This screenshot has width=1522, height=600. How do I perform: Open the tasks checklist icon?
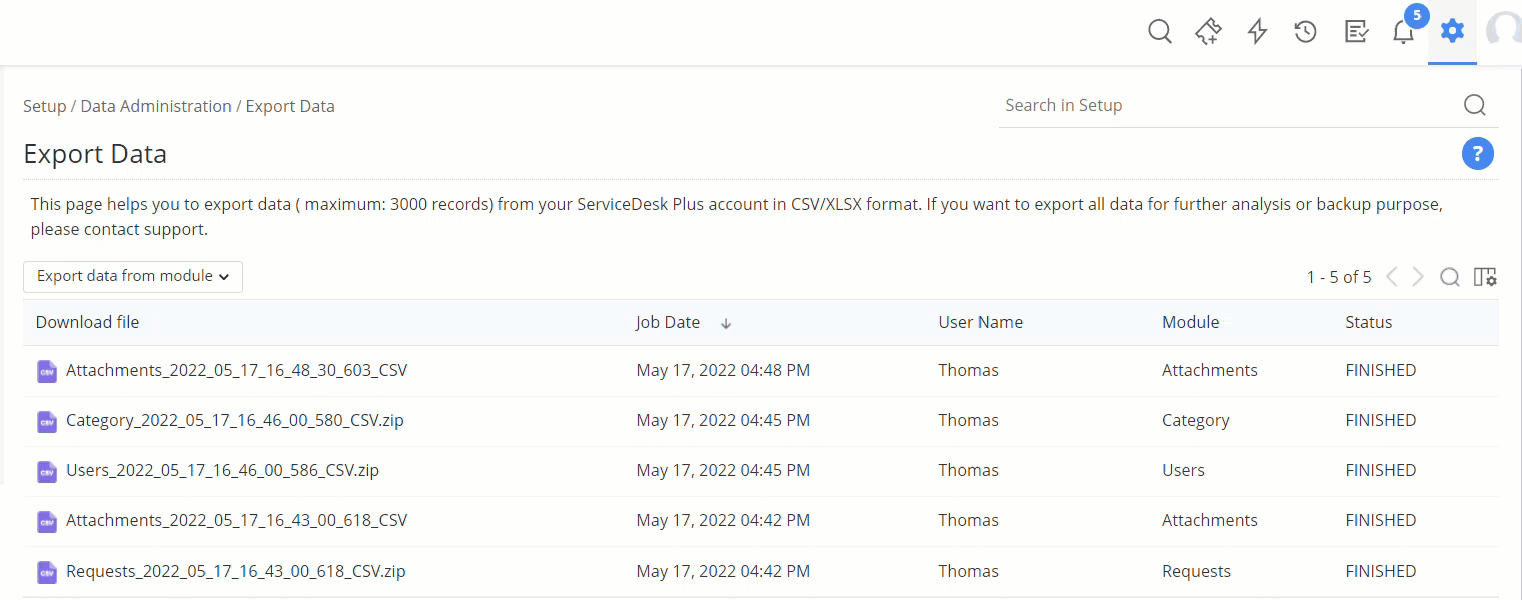(1355, 32)
